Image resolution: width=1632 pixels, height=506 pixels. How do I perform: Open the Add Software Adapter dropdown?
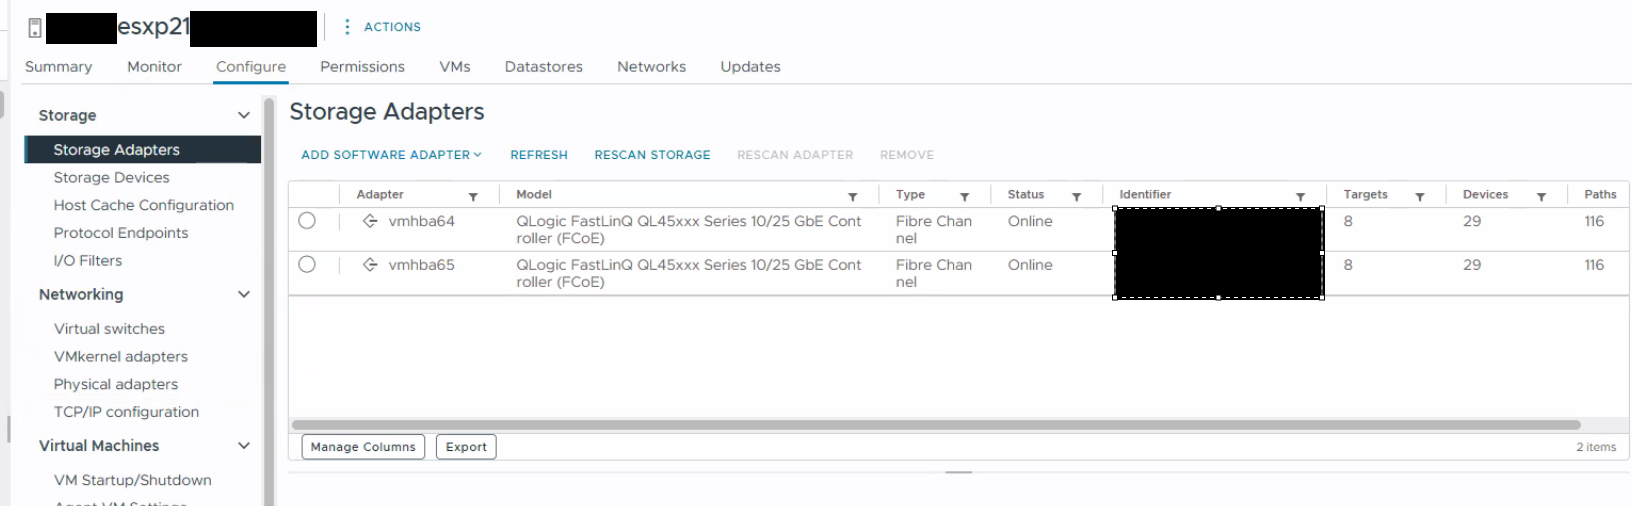[391, 155]
